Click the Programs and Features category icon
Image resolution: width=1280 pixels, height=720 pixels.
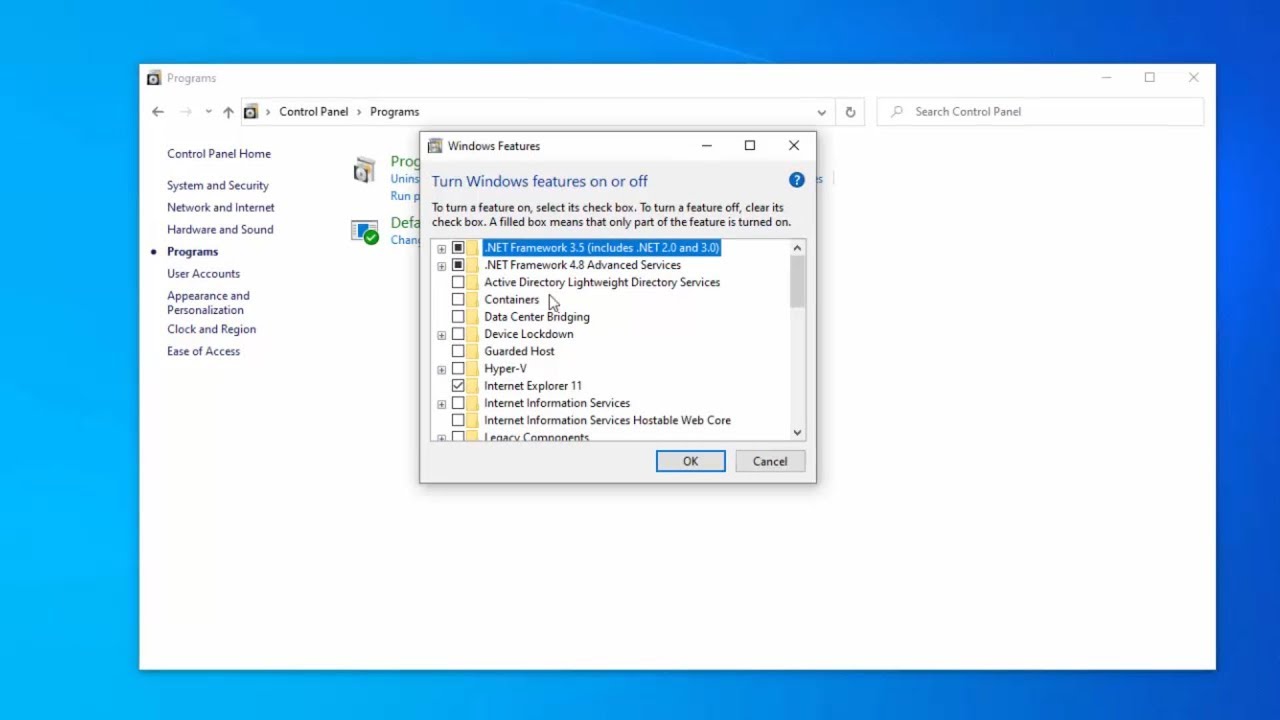tap(364, 170)
